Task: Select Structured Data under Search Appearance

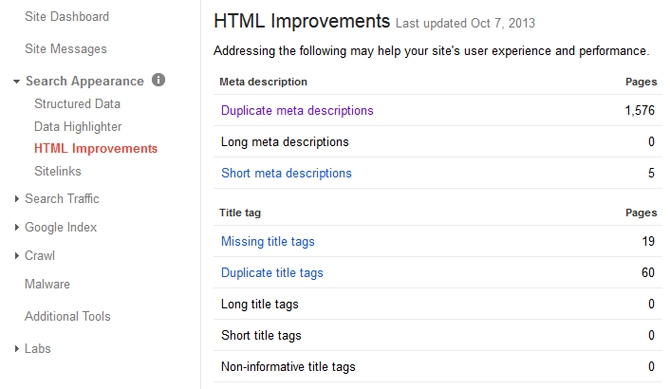Action: [77, 104]
